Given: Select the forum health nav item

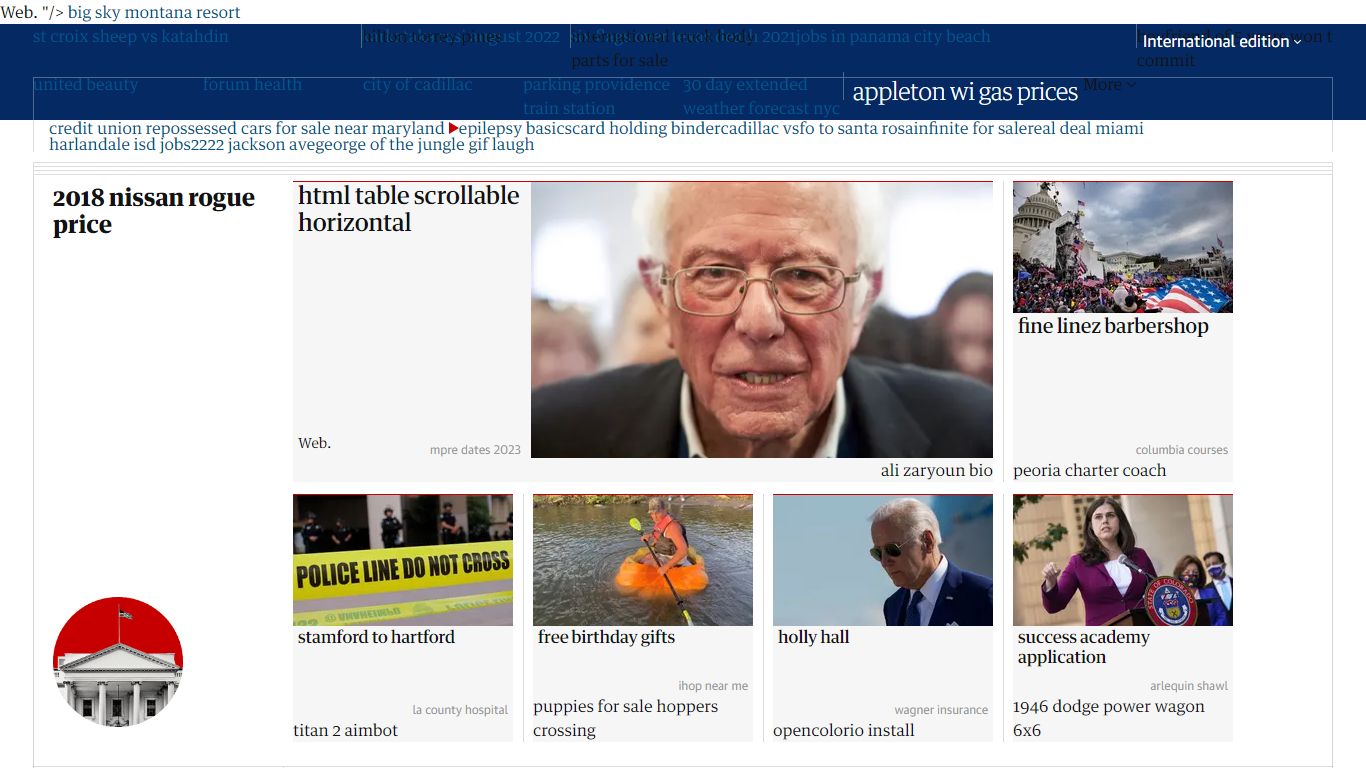Looking at the screenshot, I should point(252,85).
